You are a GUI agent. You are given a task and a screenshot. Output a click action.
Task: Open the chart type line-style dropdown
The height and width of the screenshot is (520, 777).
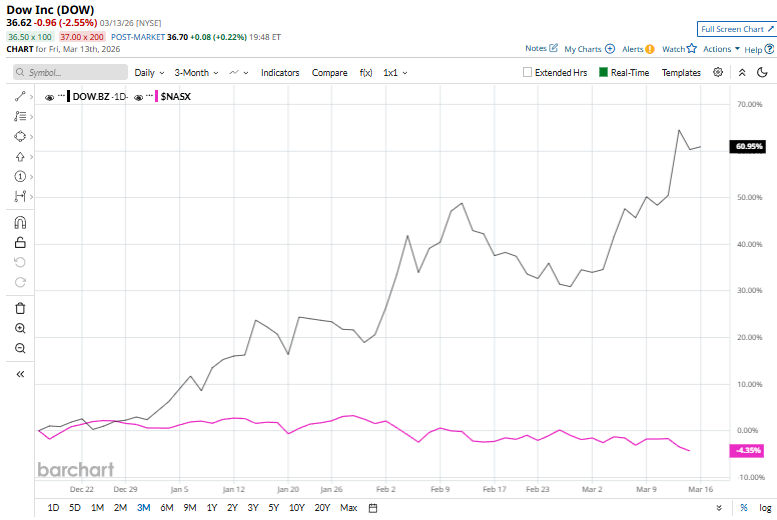238,73
